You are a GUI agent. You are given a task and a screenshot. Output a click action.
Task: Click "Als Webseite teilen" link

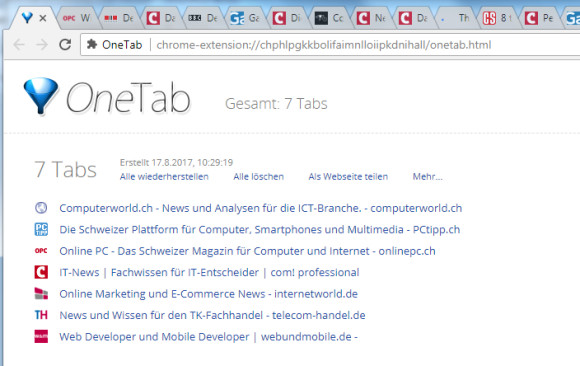click(x=348, y=177)
